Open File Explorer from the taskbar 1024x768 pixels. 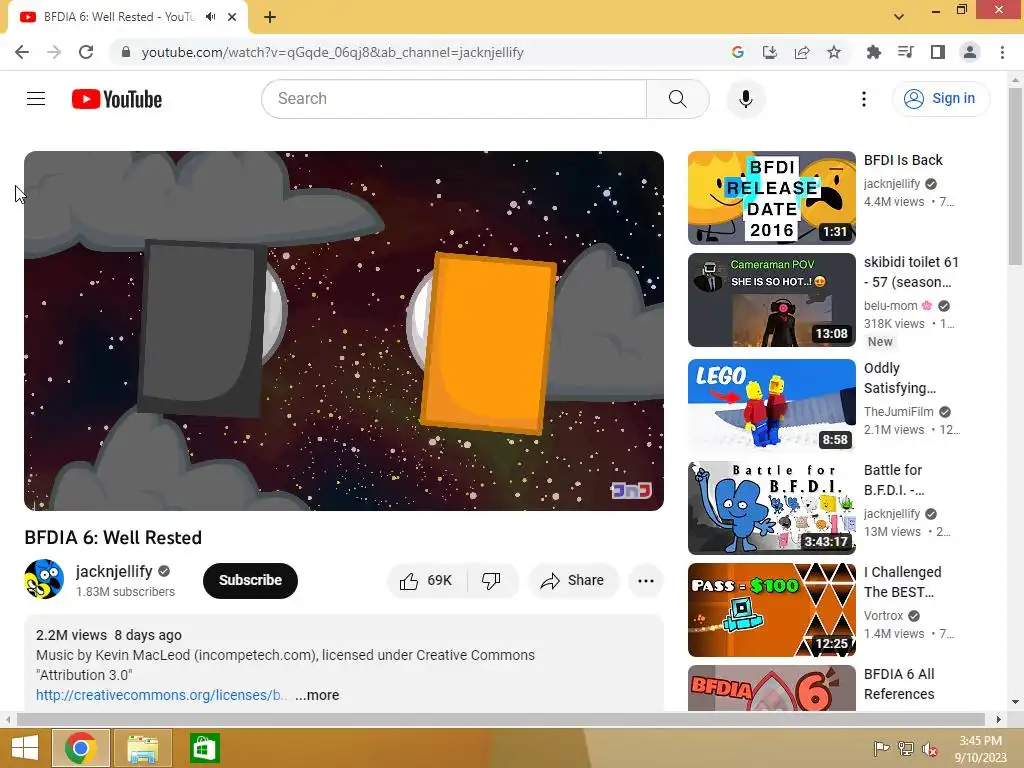pos(142,748)
